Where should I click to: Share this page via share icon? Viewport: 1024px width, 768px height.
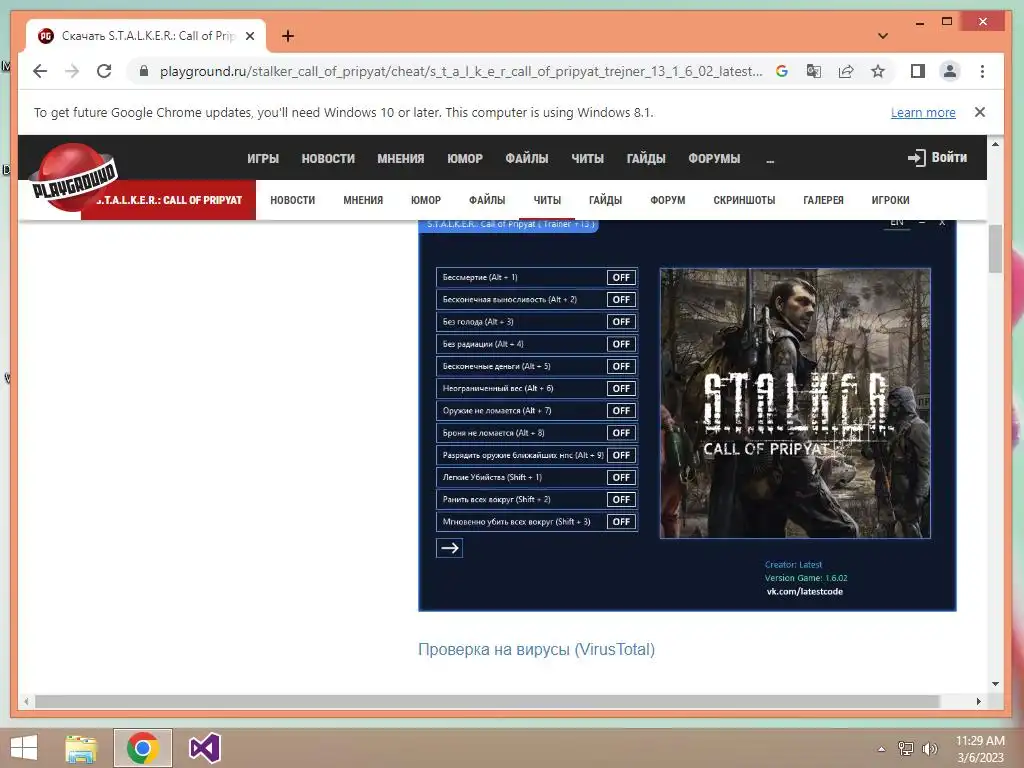[x=846, y=71]
